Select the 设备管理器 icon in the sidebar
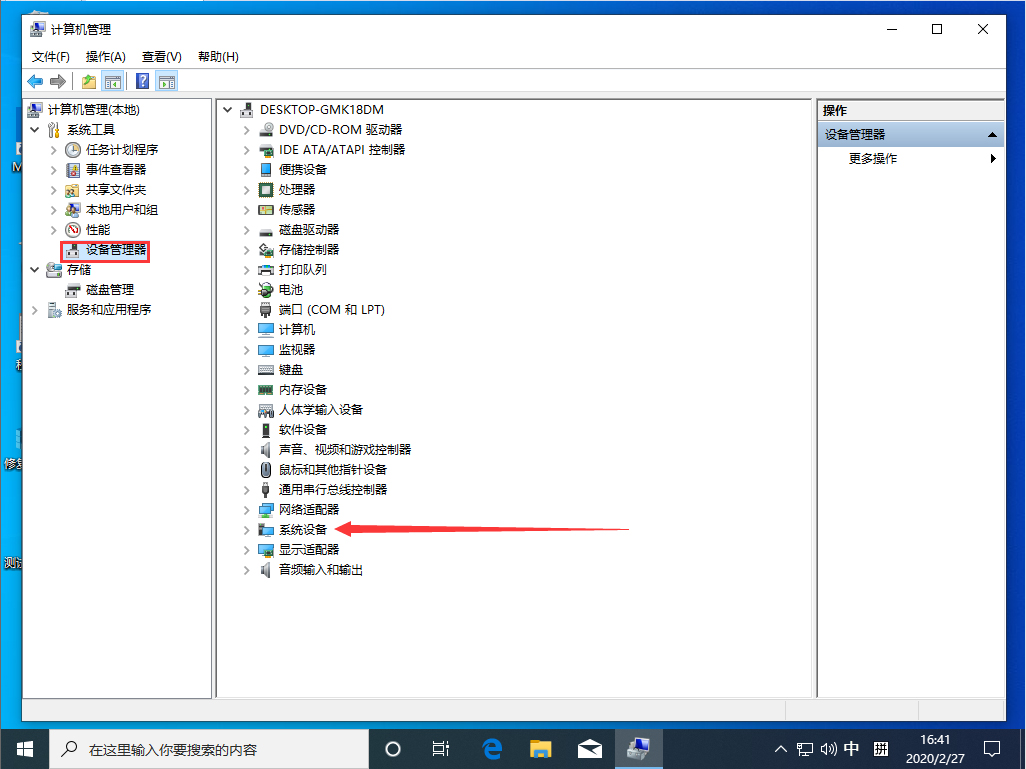Image resolution: width=1026 pixels, height=769 pixels. point(73,250)
